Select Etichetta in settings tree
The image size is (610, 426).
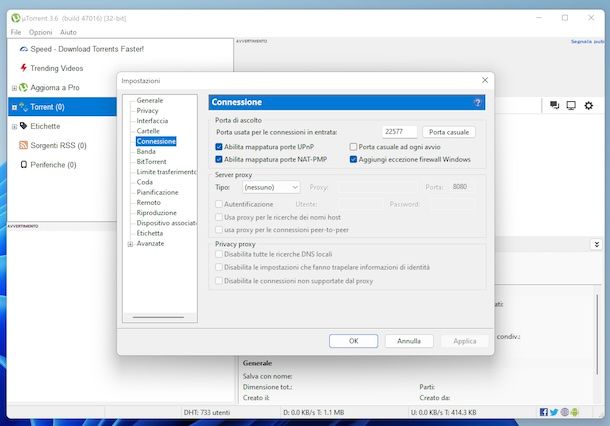[149, 233]
